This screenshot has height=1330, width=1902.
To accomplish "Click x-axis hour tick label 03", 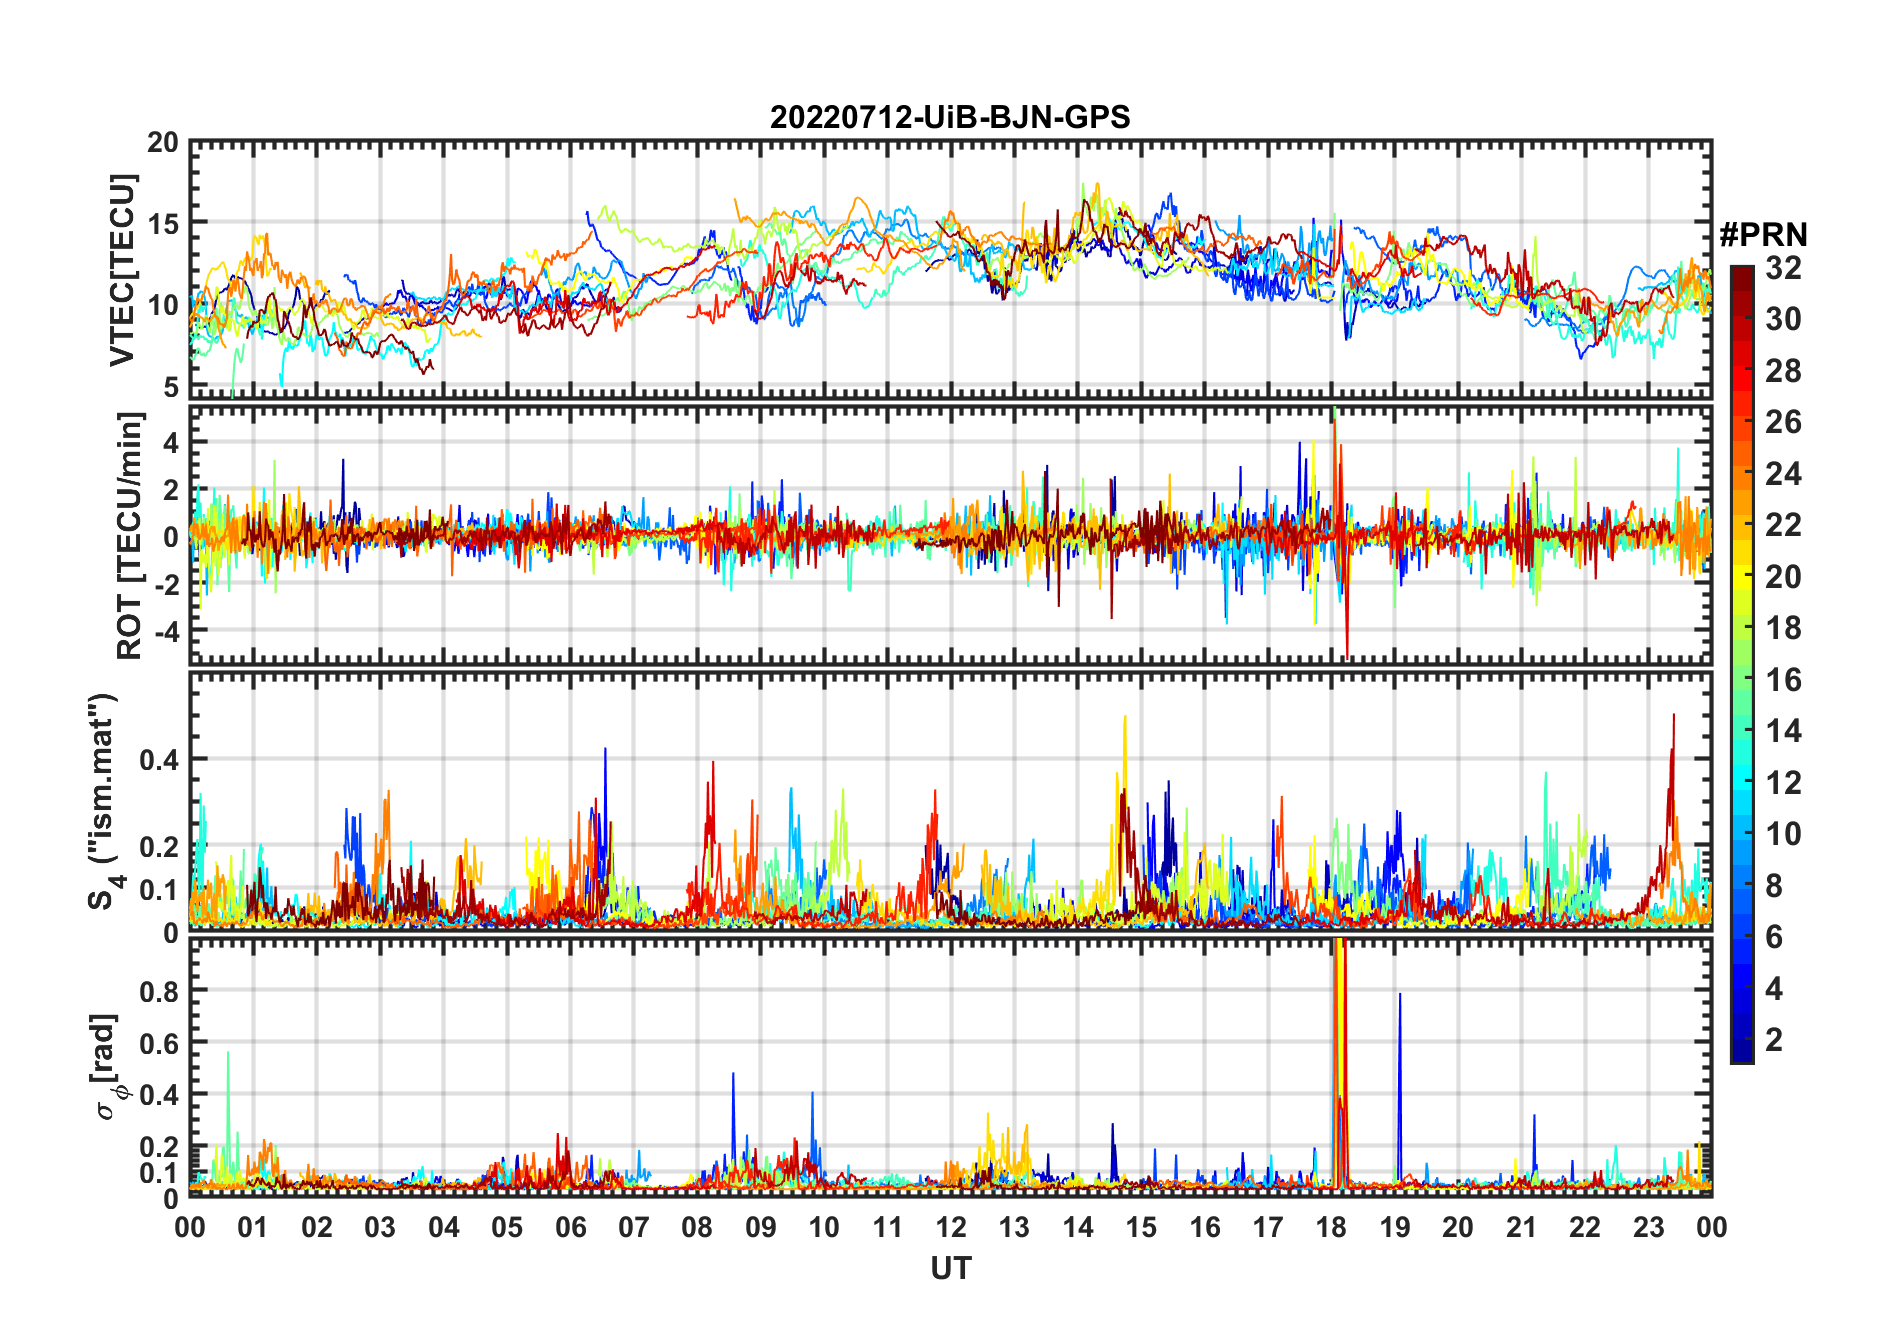I will (x=380, y=1228).
